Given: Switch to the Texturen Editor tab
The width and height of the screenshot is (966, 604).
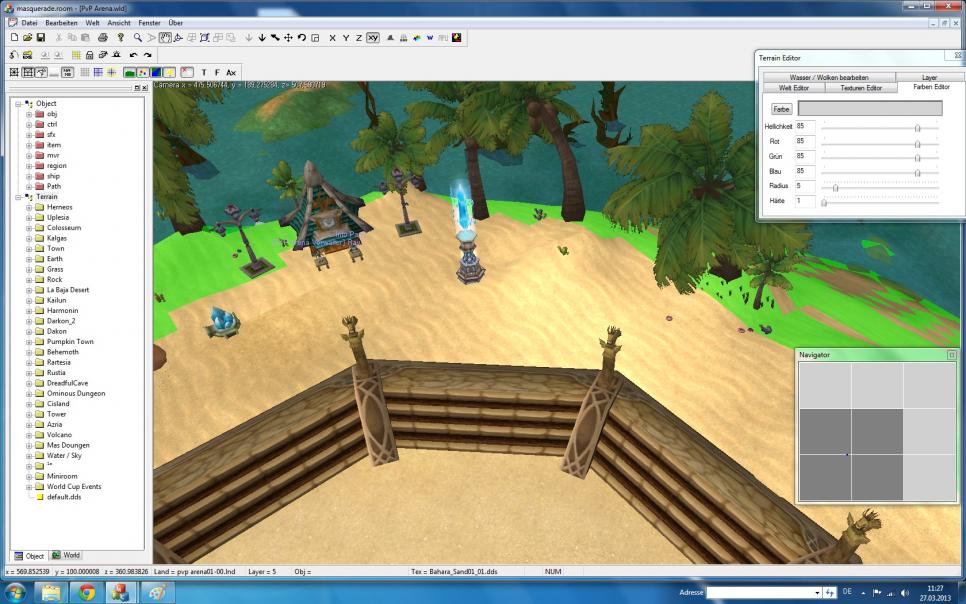Looking at the screenshot, I should 860,88.
